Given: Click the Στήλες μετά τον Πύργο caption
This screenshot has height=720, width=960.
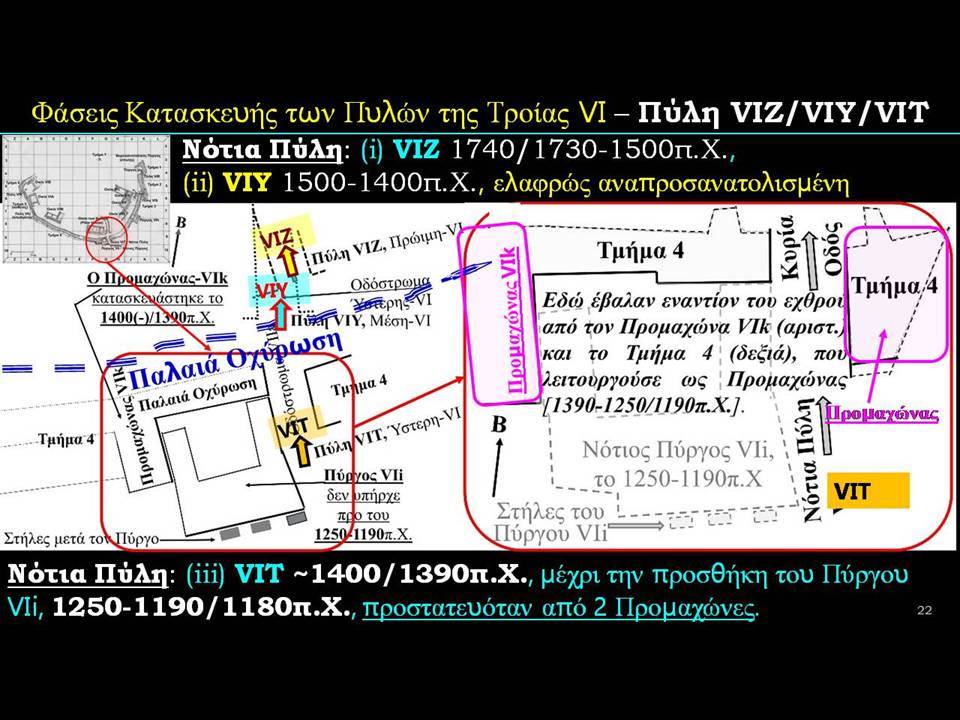Looking at the screenshot, I should point(81,539).
